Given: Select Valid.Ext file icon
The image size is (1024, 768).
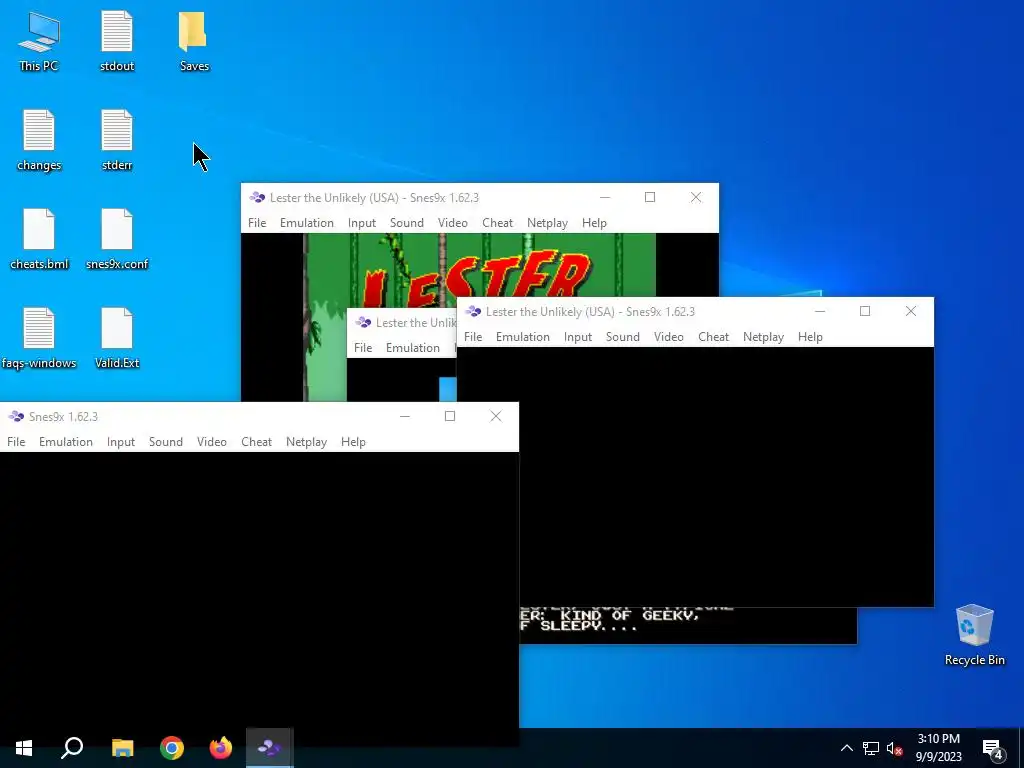Looking at the screenshot, I should pos(117,339).
